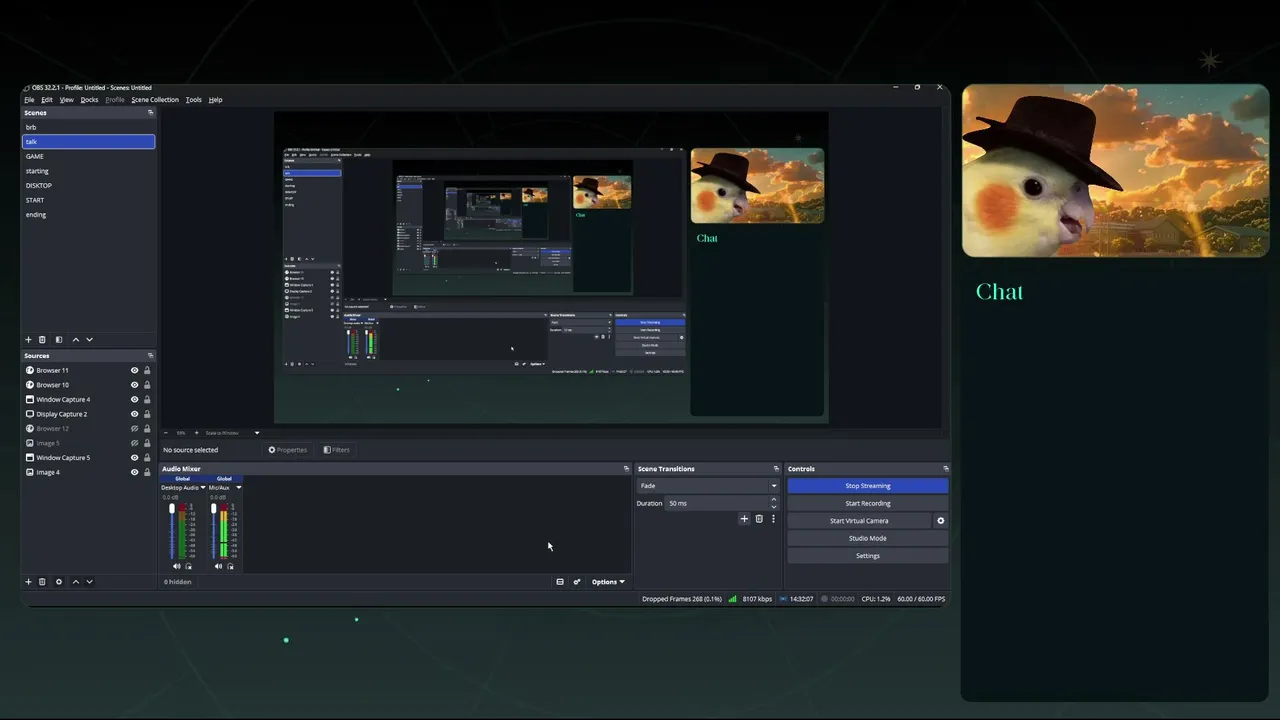Hide the Display Capture 2 source
1280x720 pixels.
pyautogui.click(x=135, y=414)
